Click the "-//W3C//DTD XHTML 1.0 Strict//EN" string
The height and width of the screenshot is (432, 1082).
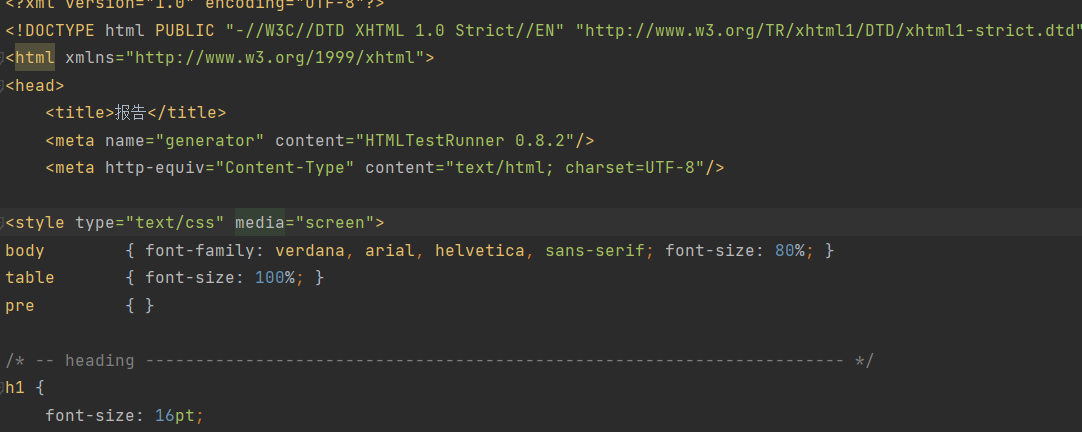click(395, 30)
